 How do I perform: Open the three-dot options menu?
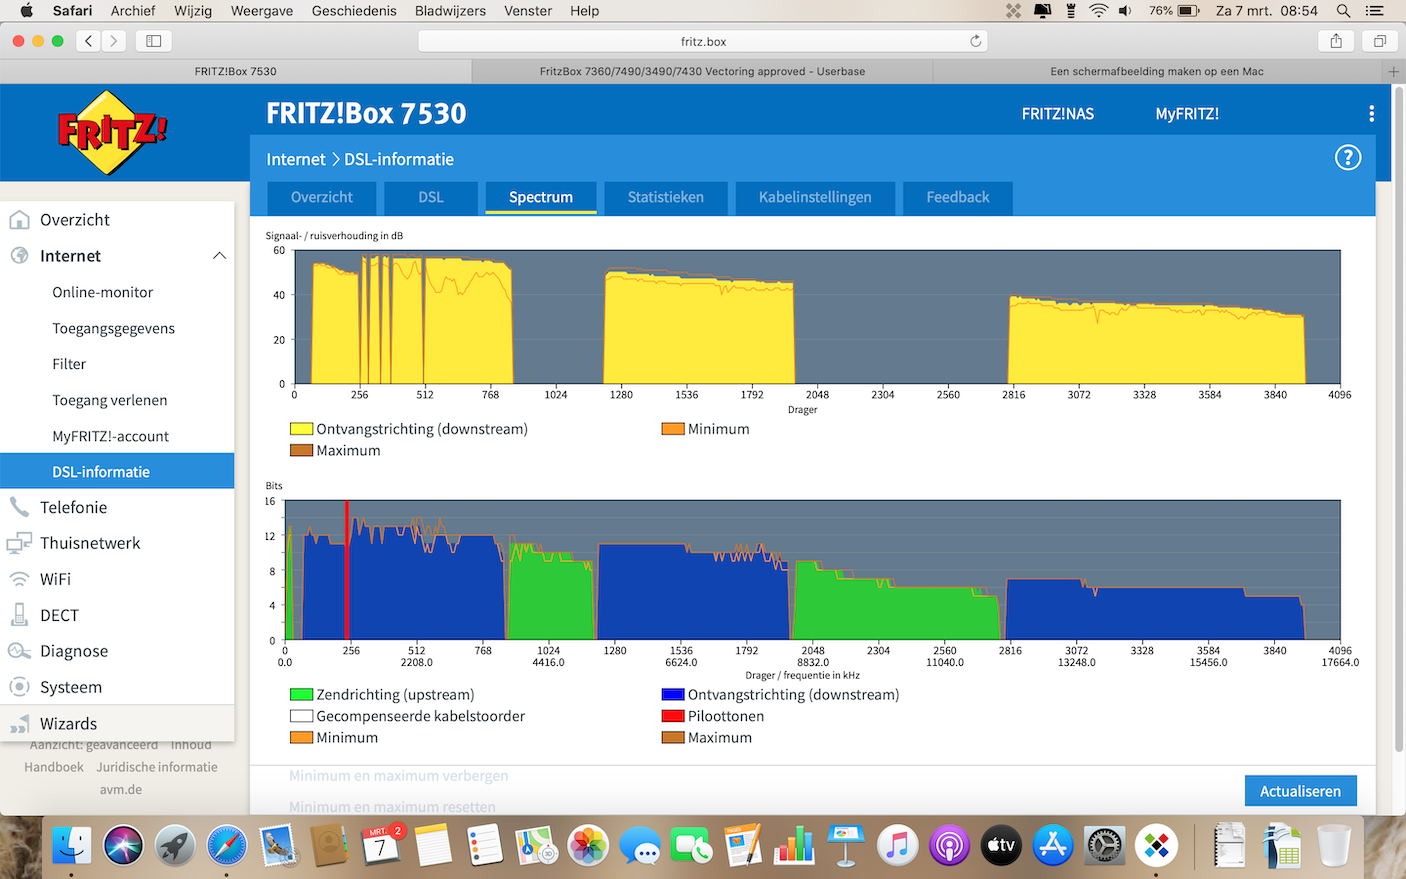tap(1371, 114)
